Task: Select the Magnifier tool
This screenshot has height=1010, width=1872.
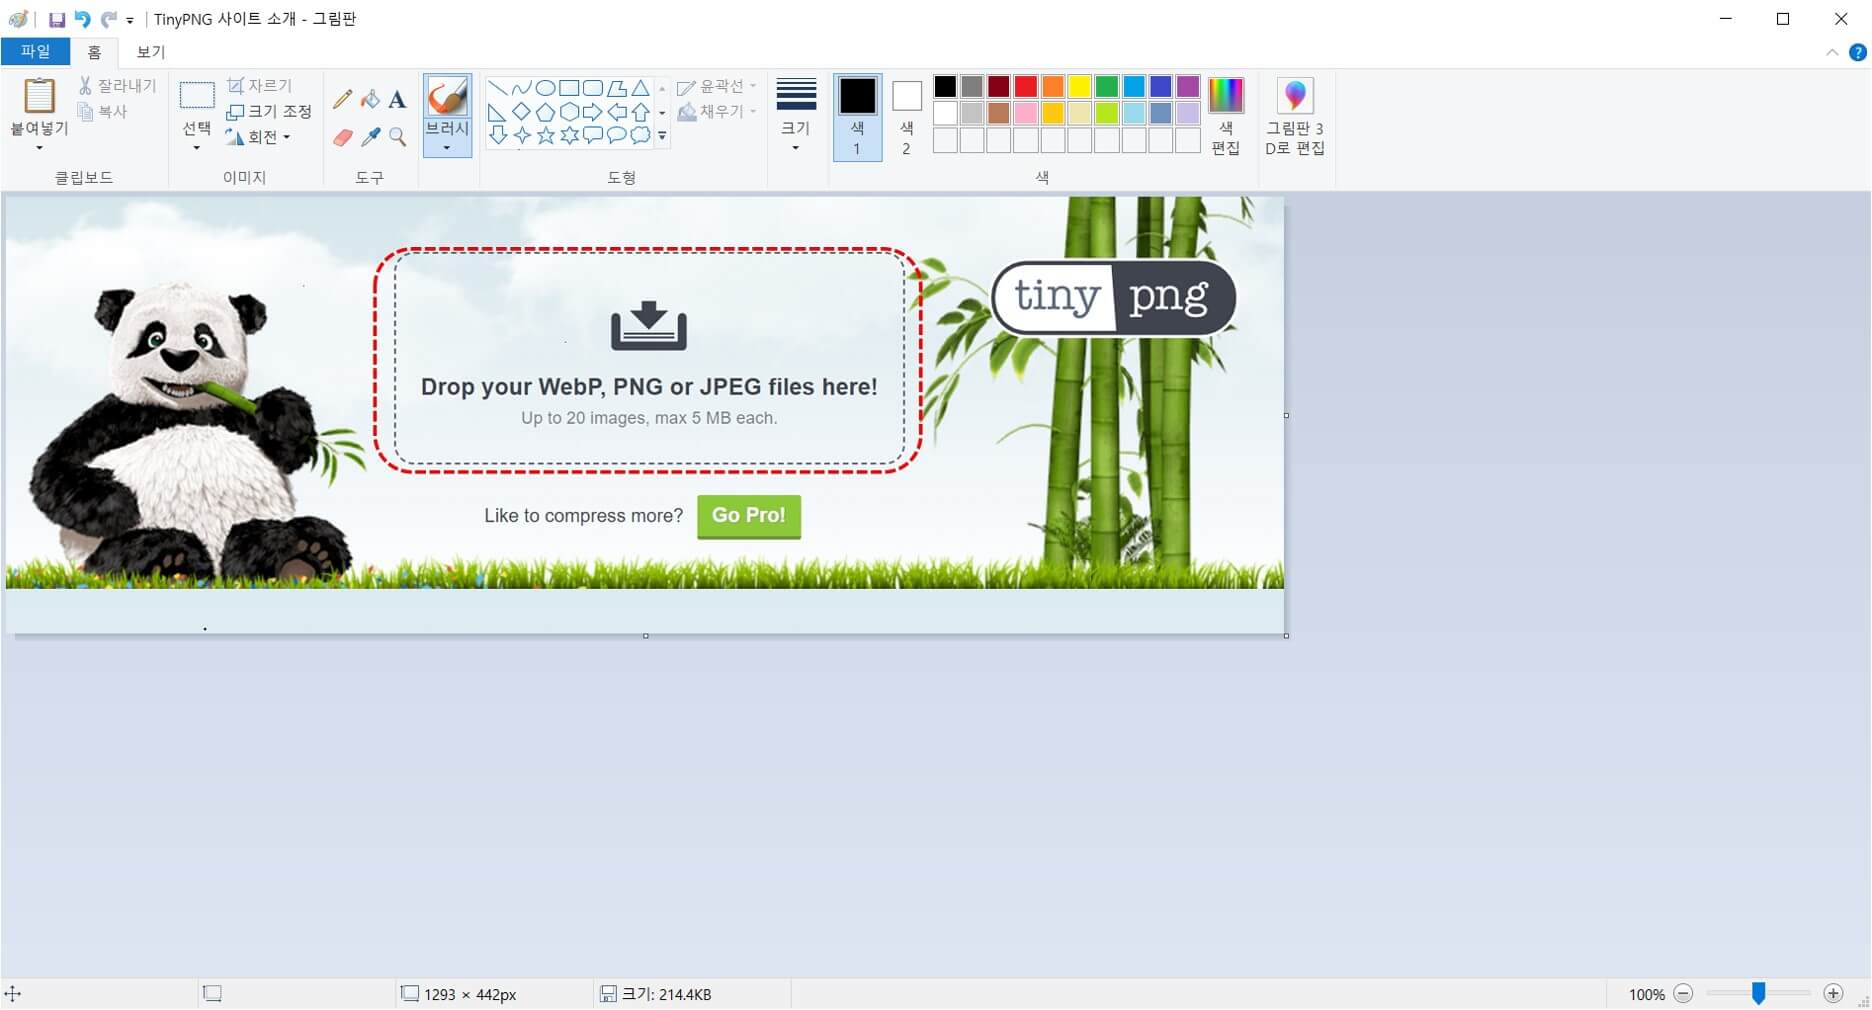Action: pyautogui.click(x=397, y=136)
